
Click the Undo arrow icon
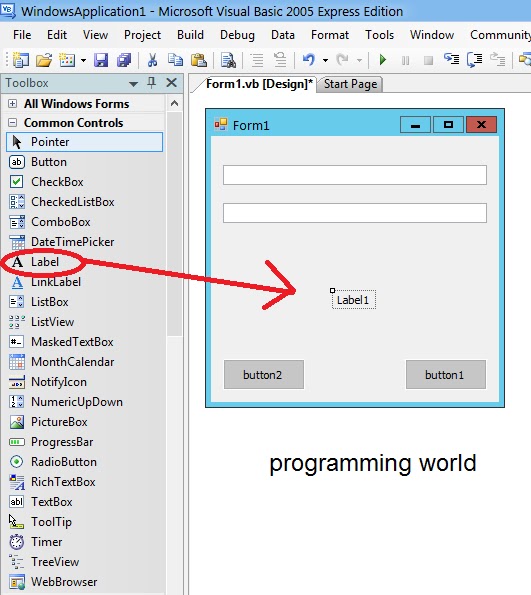[309, 60]
